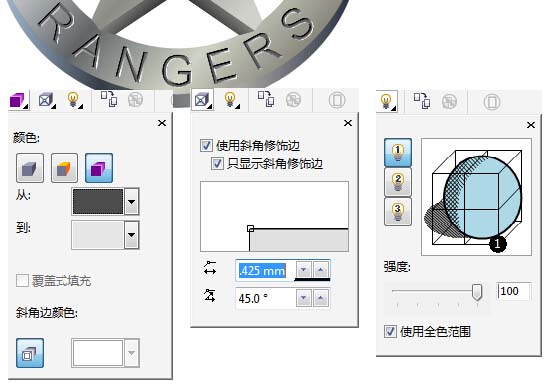Click disabled round icon in middle toolbar
Screen dimensions: 544x384
pos(337,100)
